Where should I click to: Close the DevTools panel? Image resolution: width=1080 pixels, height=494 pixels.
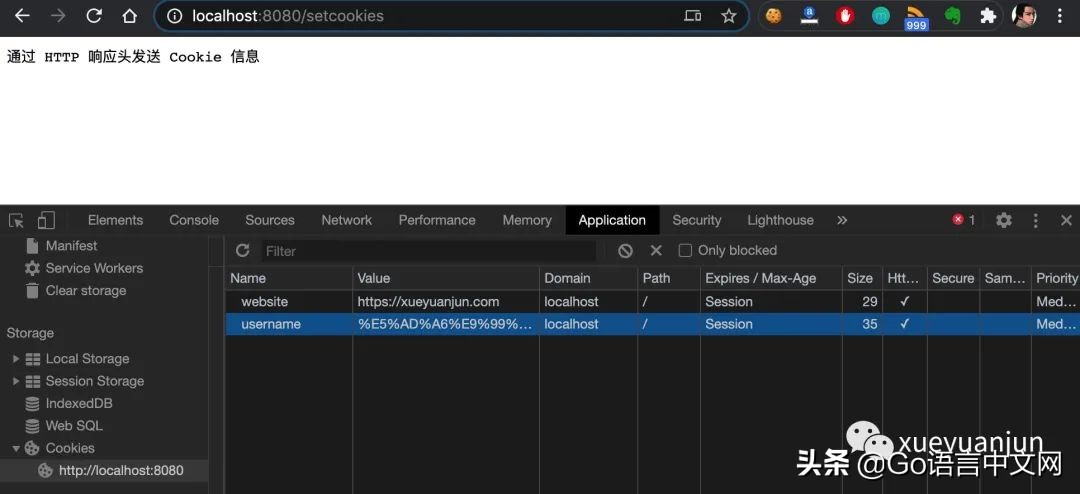coord(1066,220)
